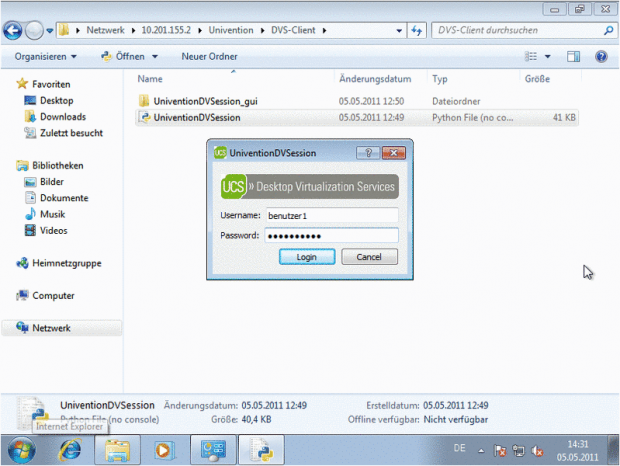The height and width of the screenshot is (466, 620).
Task: Focus the Username input field
Action: coord(332,215)
